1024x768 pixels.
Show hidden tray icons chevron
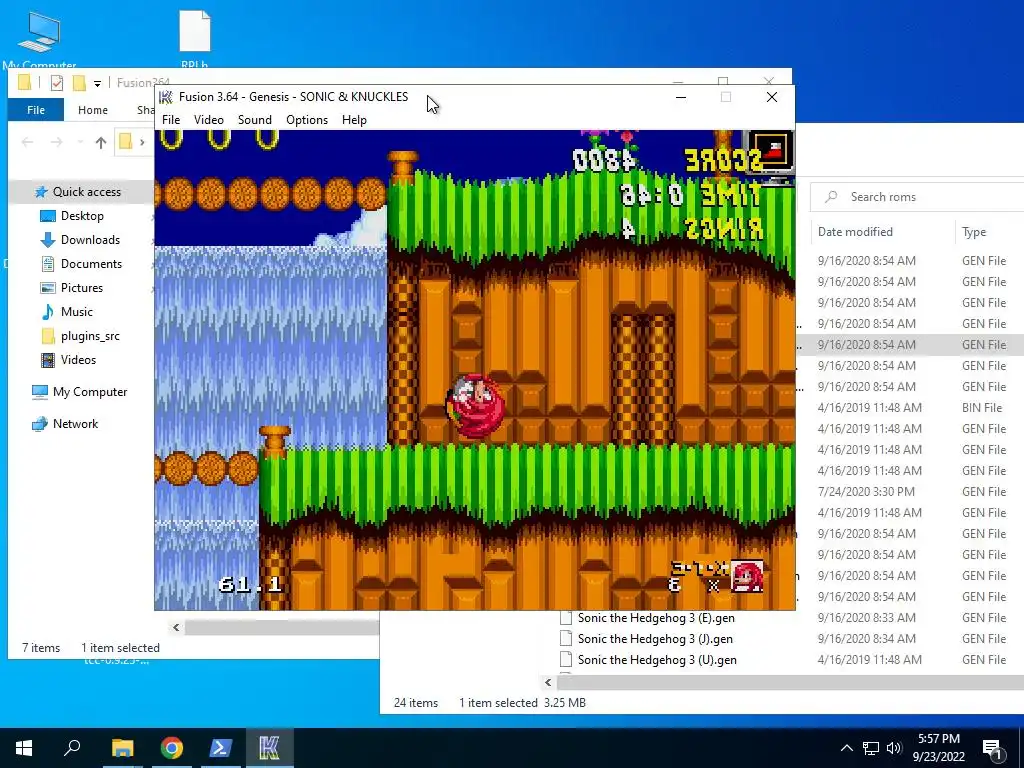click(x=846, y=748)
